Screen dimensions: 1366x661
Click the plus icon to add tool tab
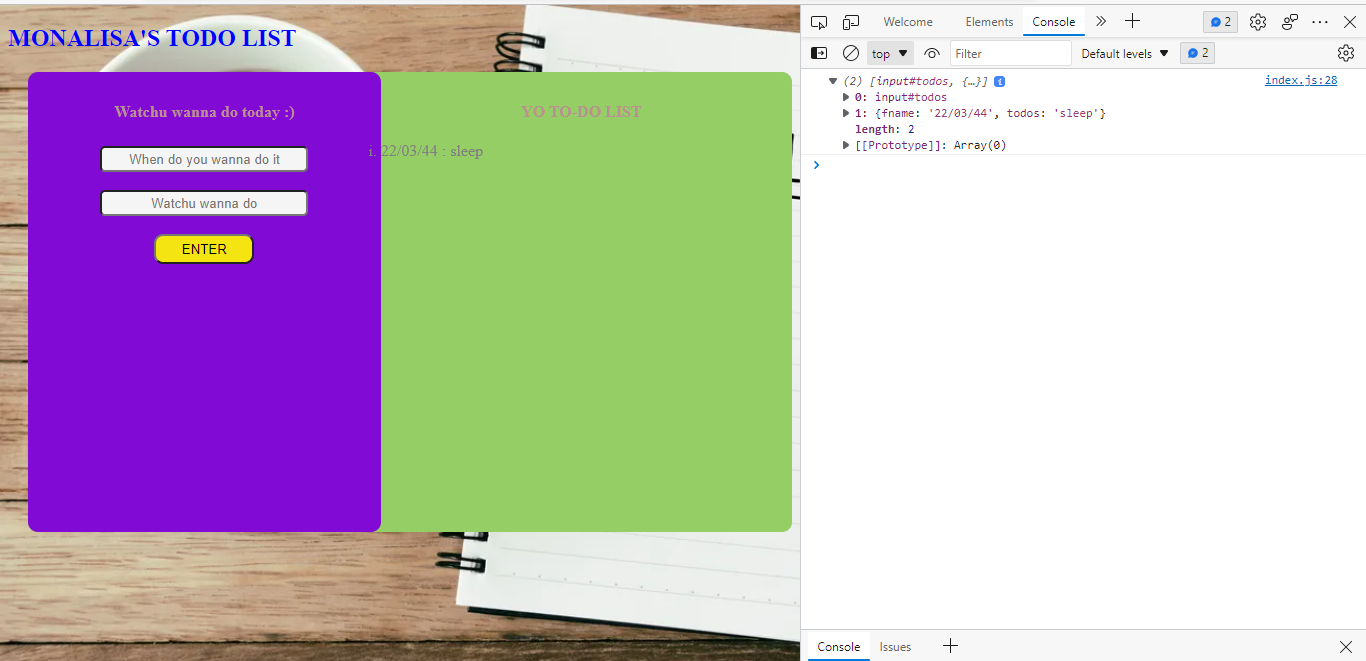tap(1132, 21)
